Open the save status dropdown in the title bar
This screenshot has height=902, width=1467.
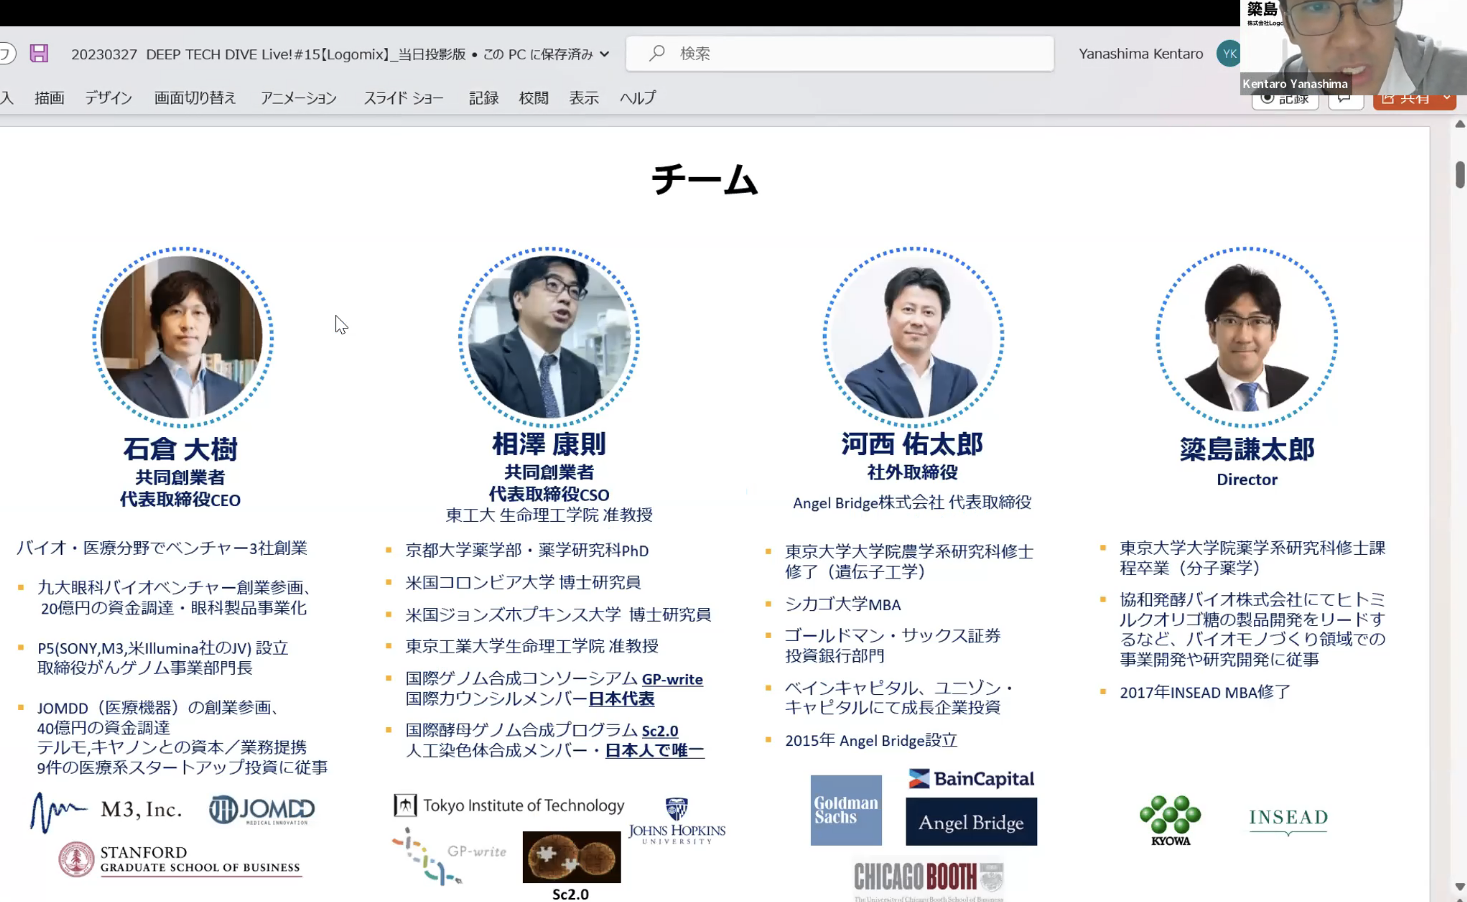pos(602,54)
